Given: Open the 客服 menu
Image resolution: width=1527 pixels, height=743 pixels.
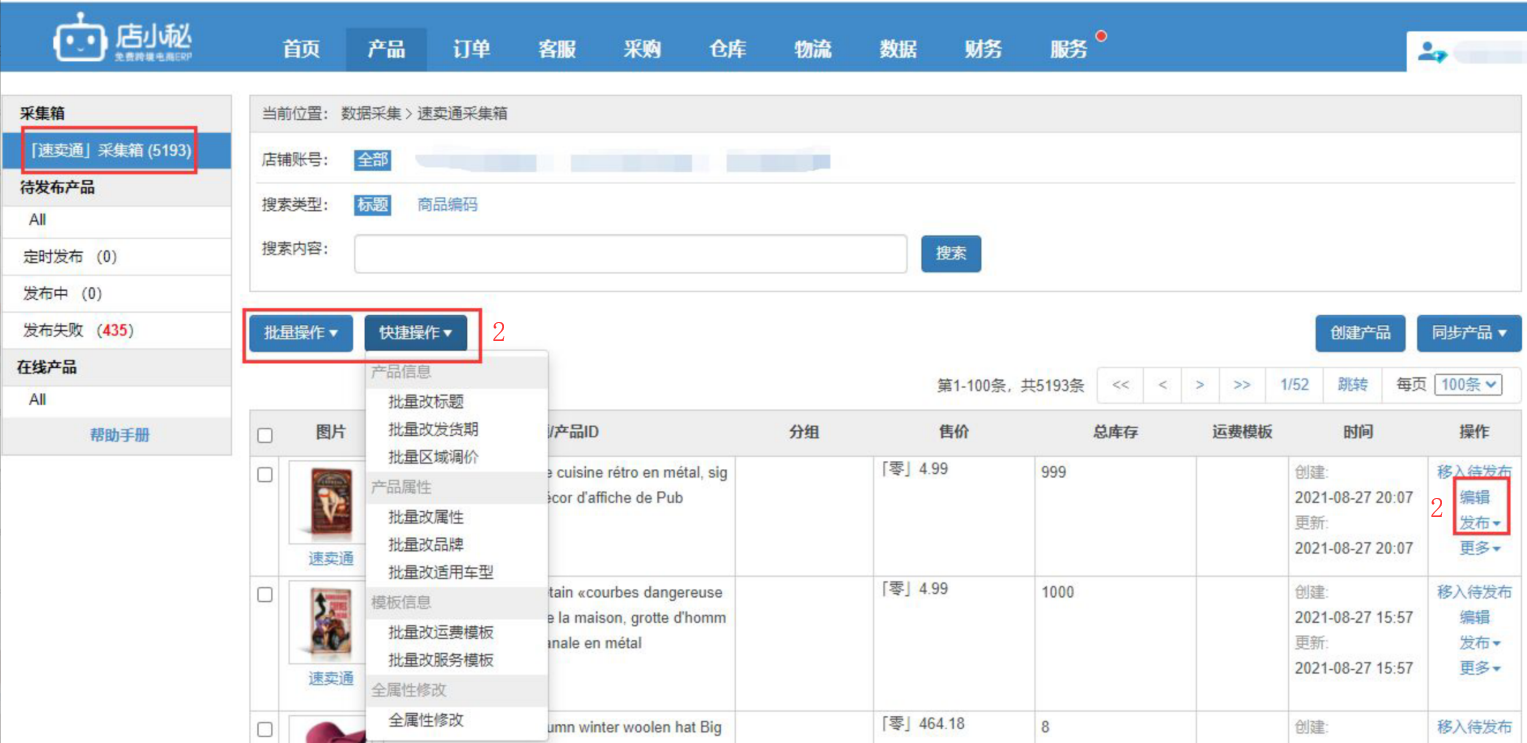Looking at the screenshot, I should click(556, 49).
